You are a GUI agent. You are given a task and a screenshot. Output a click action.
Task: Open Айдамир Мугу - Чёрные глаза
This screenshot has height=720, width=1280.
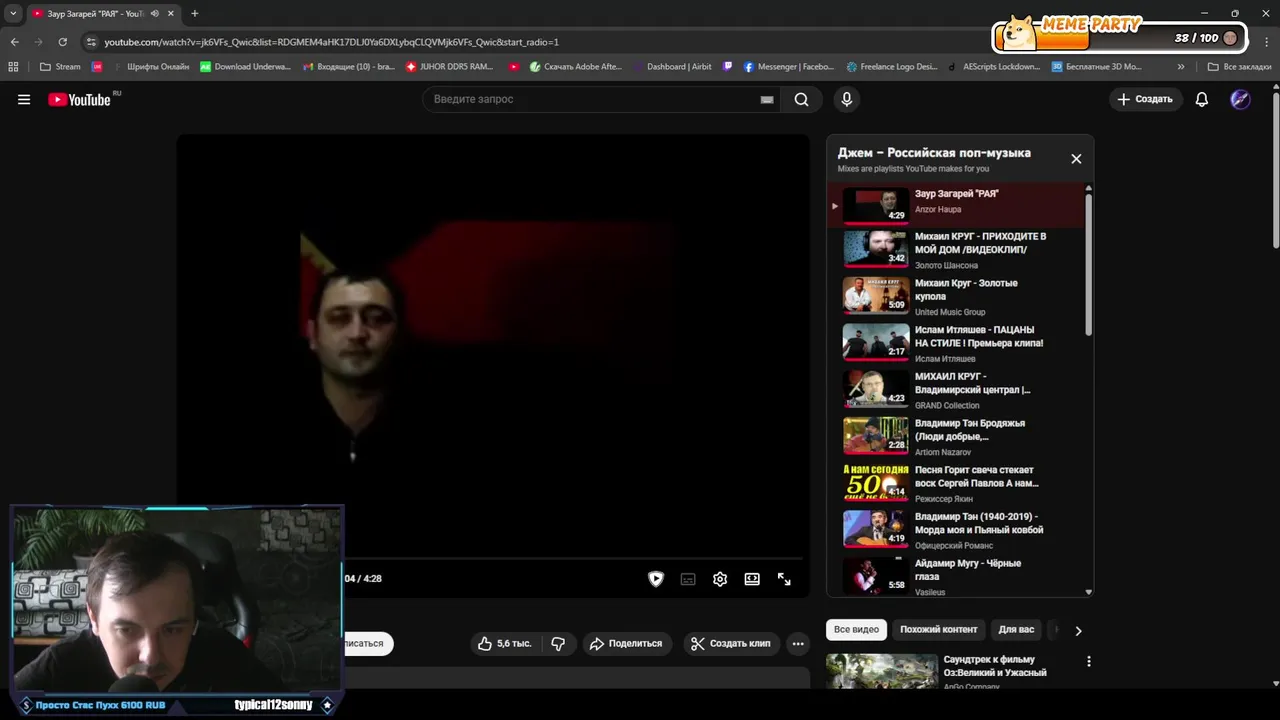(x=955, y=577)
